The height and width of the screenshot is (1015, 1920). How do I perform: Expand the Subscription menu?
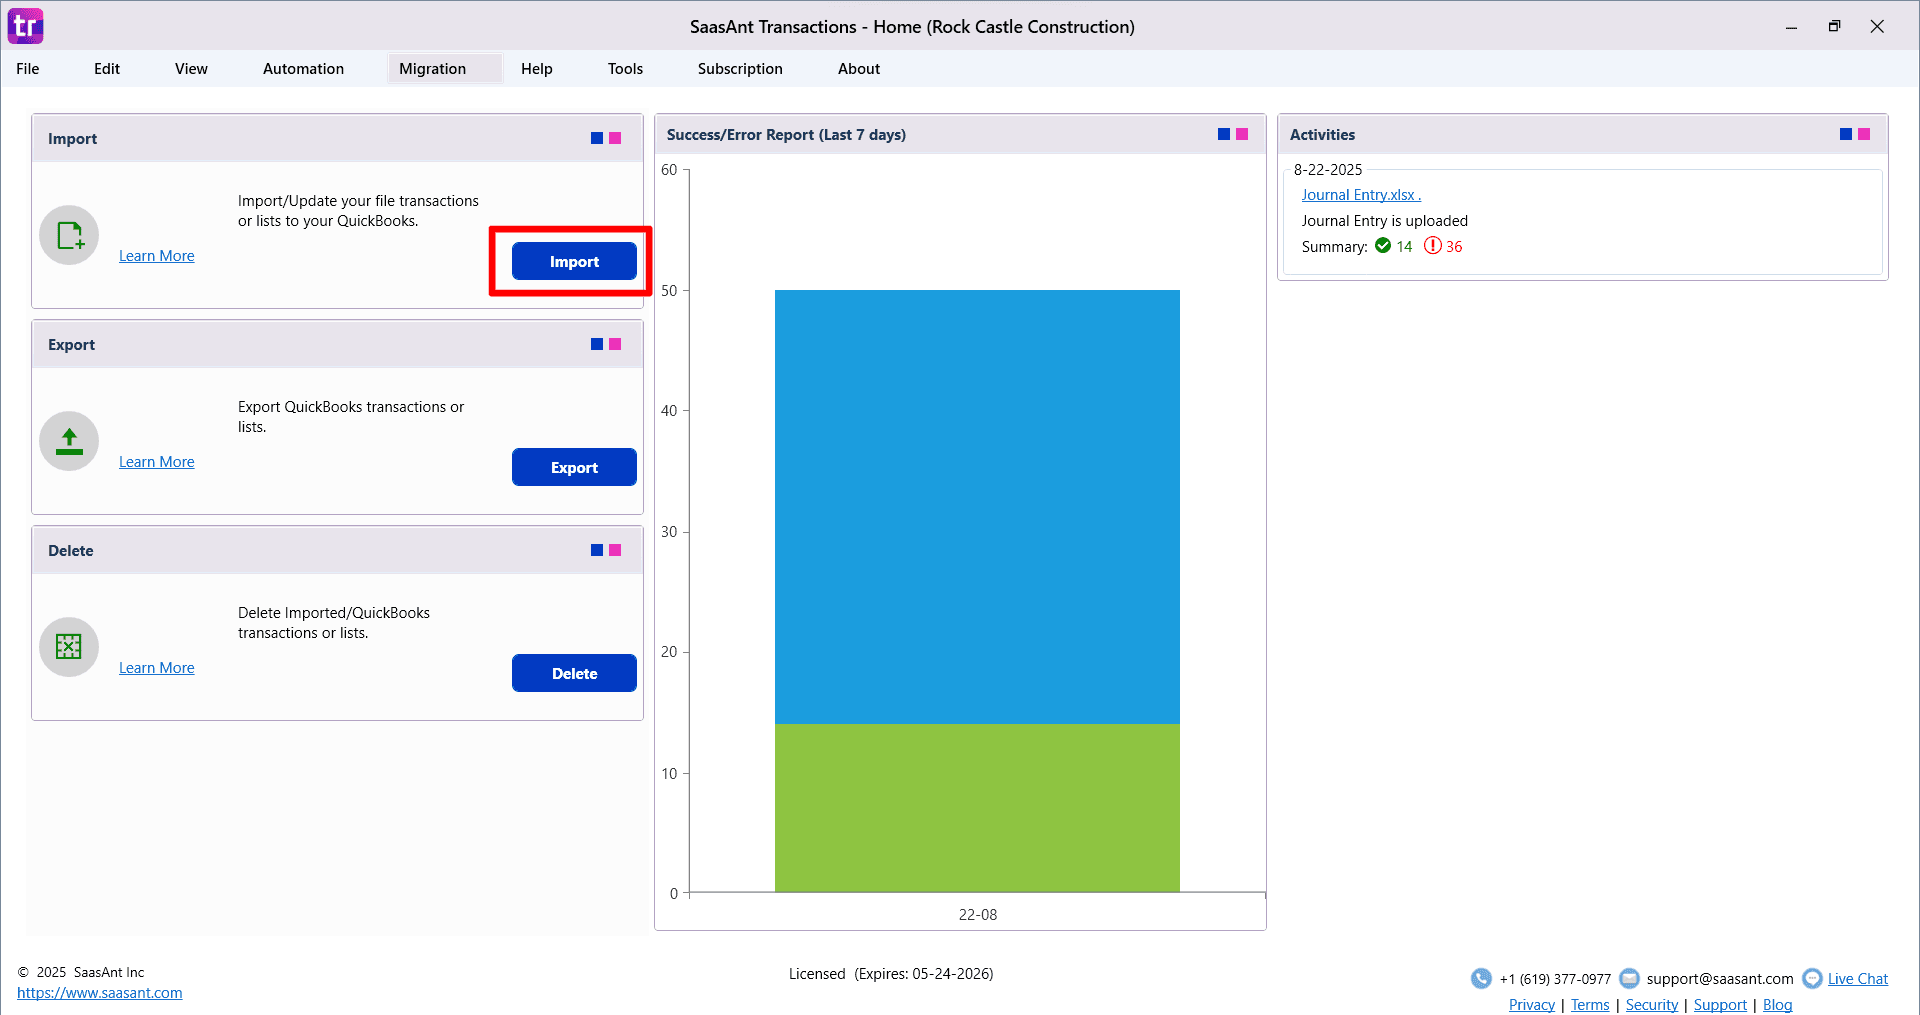[x=740, y=69]
